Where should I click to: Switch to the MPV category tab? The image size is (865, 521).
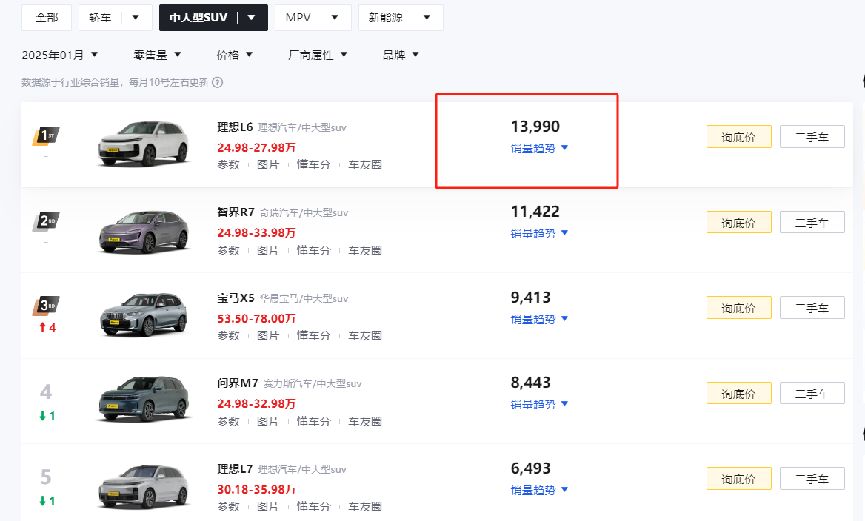(x=312, y=18)
